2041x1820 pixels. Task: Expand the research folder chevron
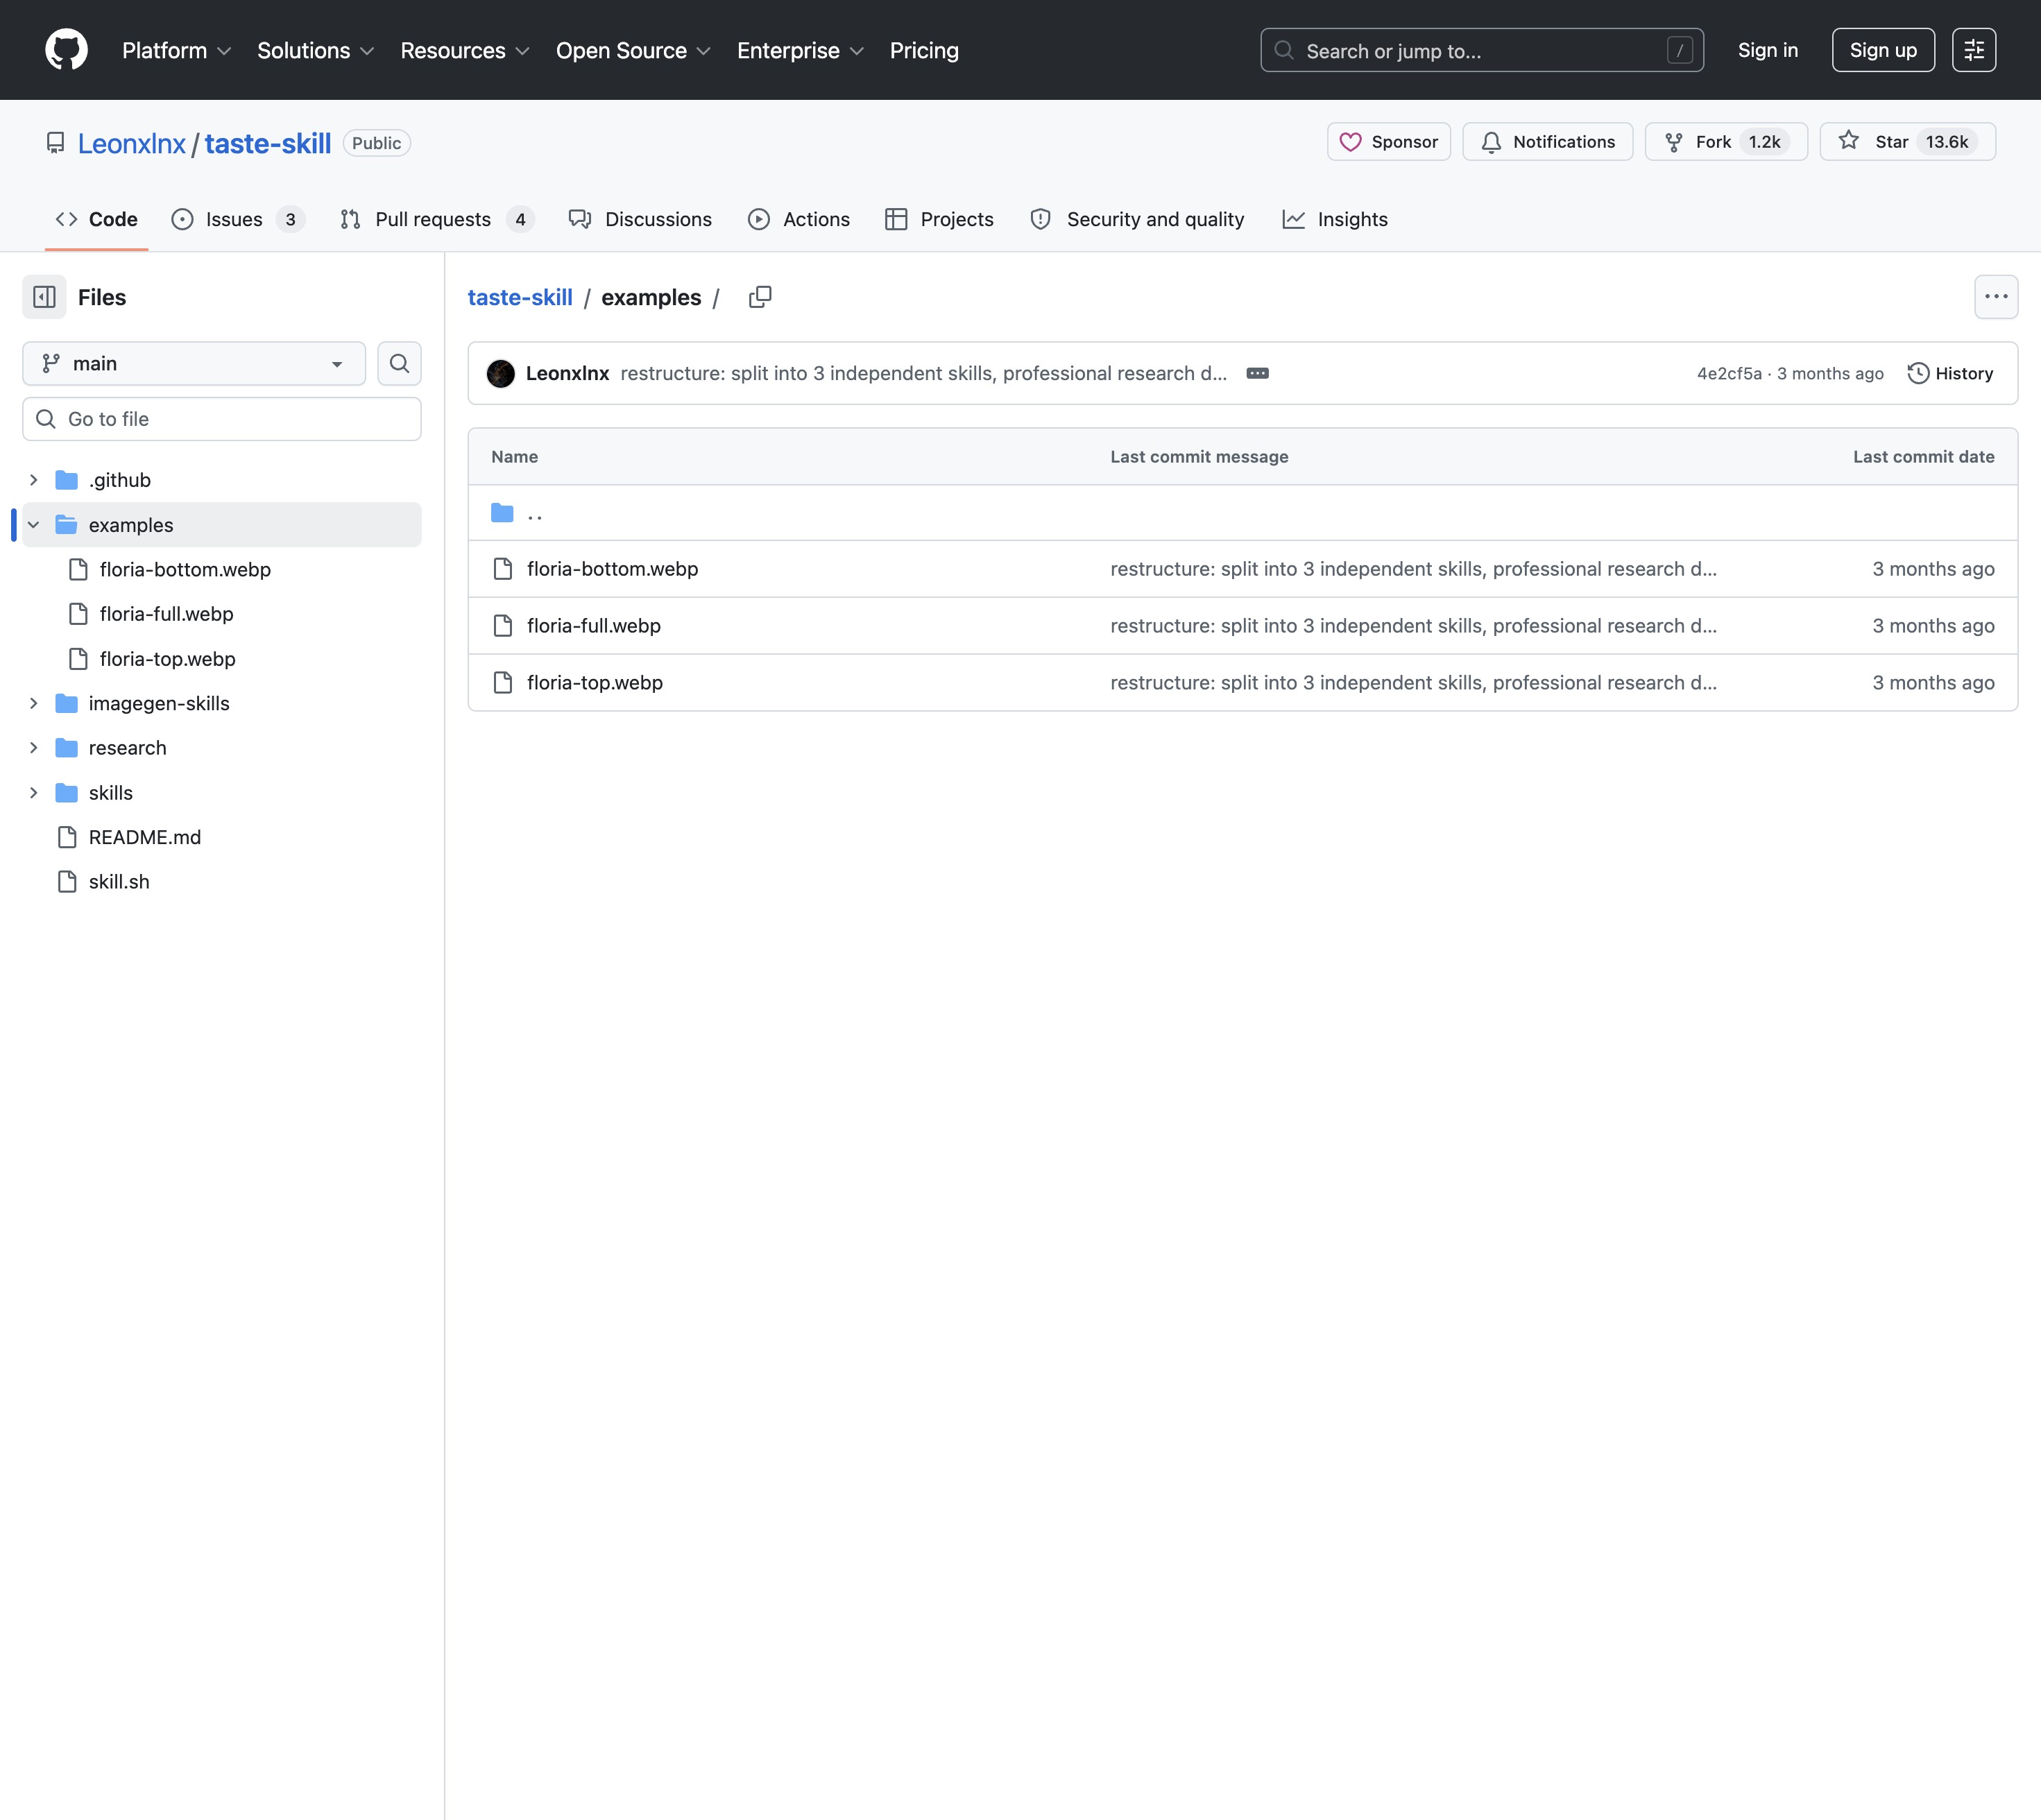point(34,748)
